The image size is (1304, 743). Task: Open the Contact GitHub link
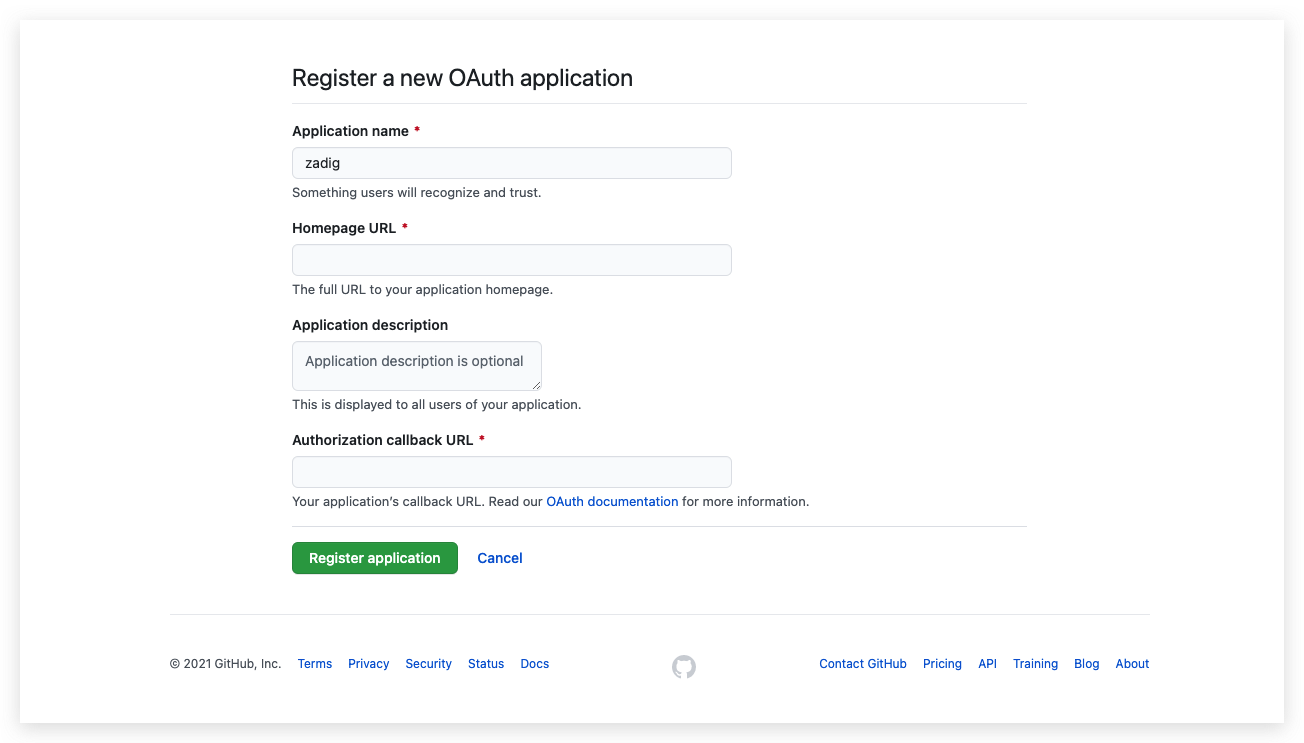pyautogui.click(x=862, y=663)
